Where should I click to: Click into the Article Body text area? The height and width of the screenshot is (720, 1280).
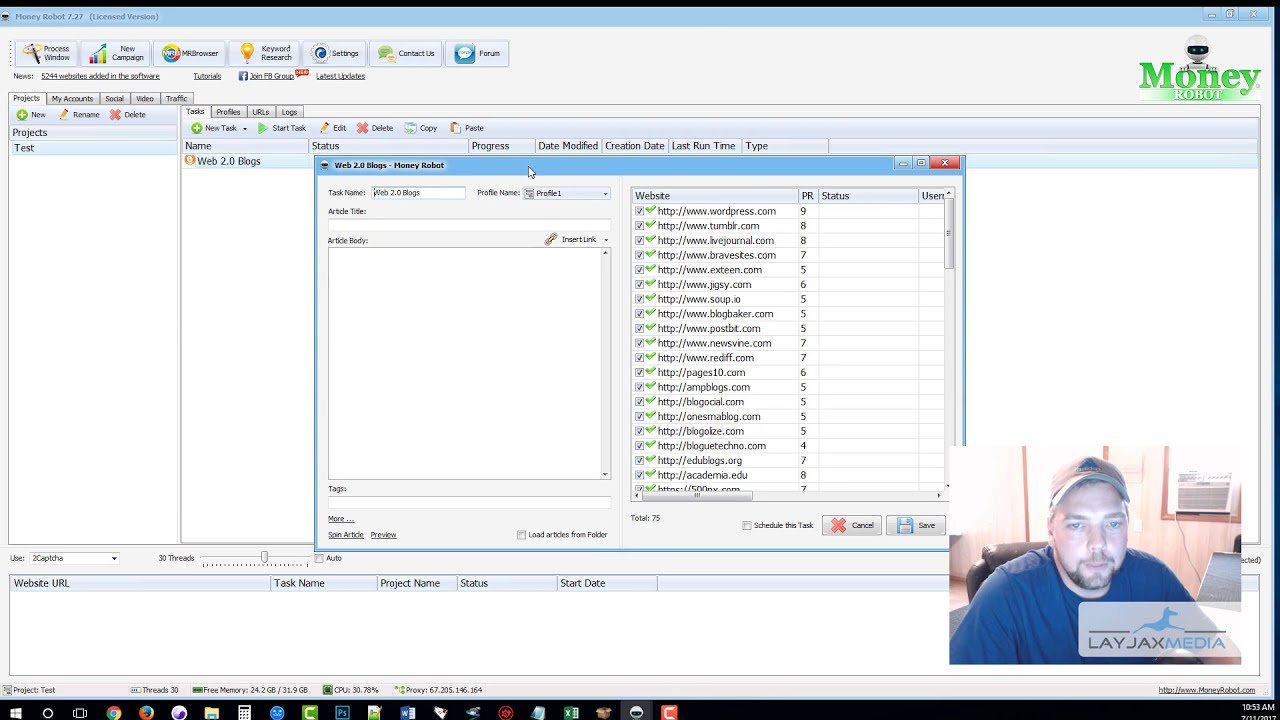pos(464,363)
